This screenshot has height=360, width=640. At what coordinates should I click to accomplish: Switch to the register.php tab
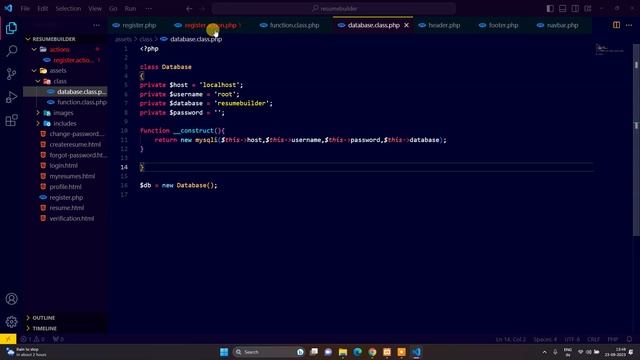pos(139,25)
